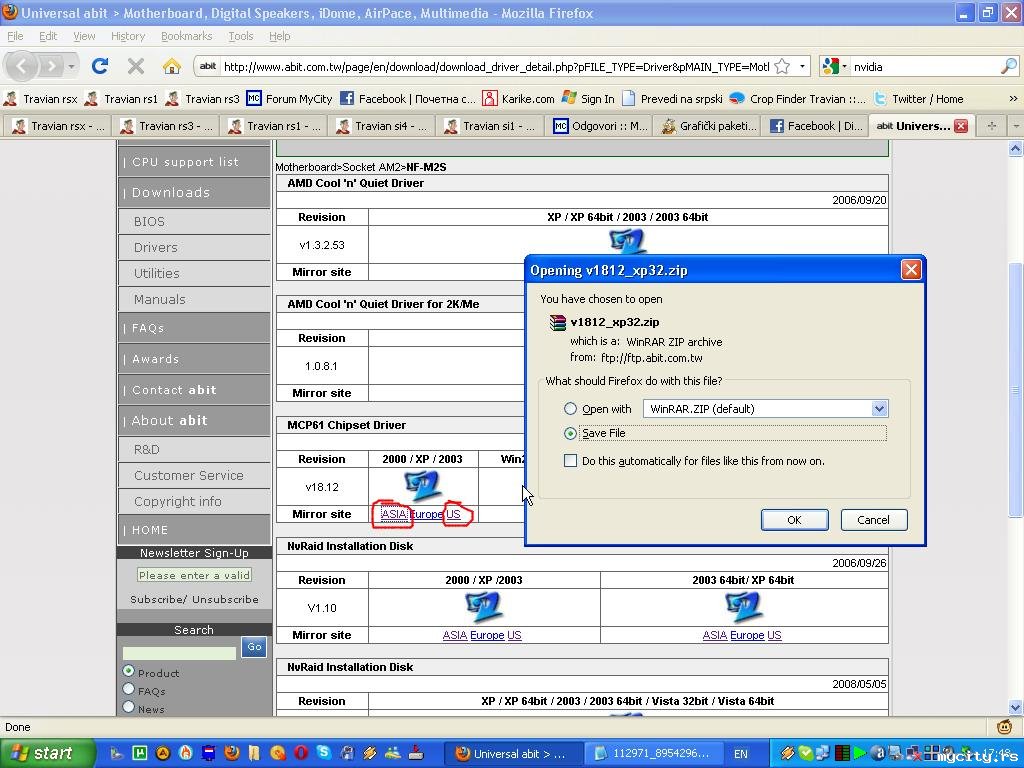Open the search engine selector dropdown
Viewport: 1024px width, 768px height.
[x=835, y=67]
